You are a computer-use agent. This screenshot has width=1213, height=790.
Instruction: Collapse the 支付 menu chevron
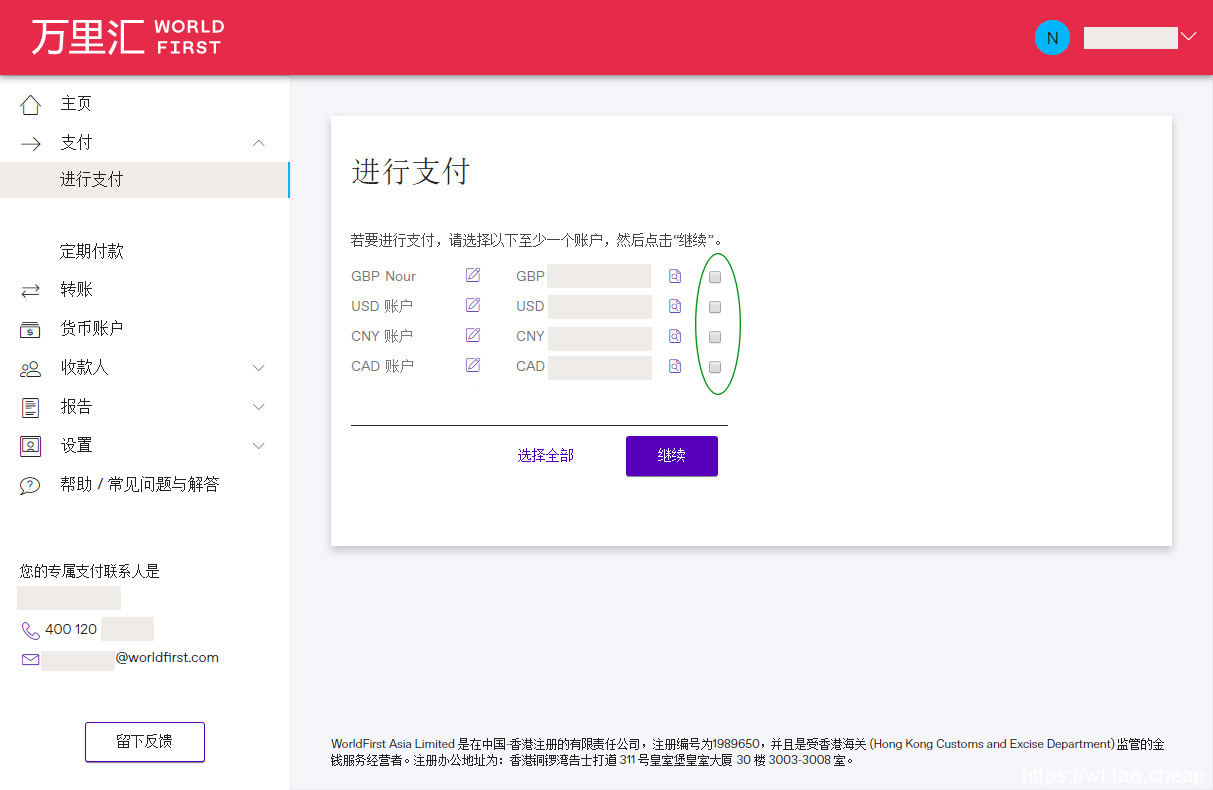pos(259,143)
